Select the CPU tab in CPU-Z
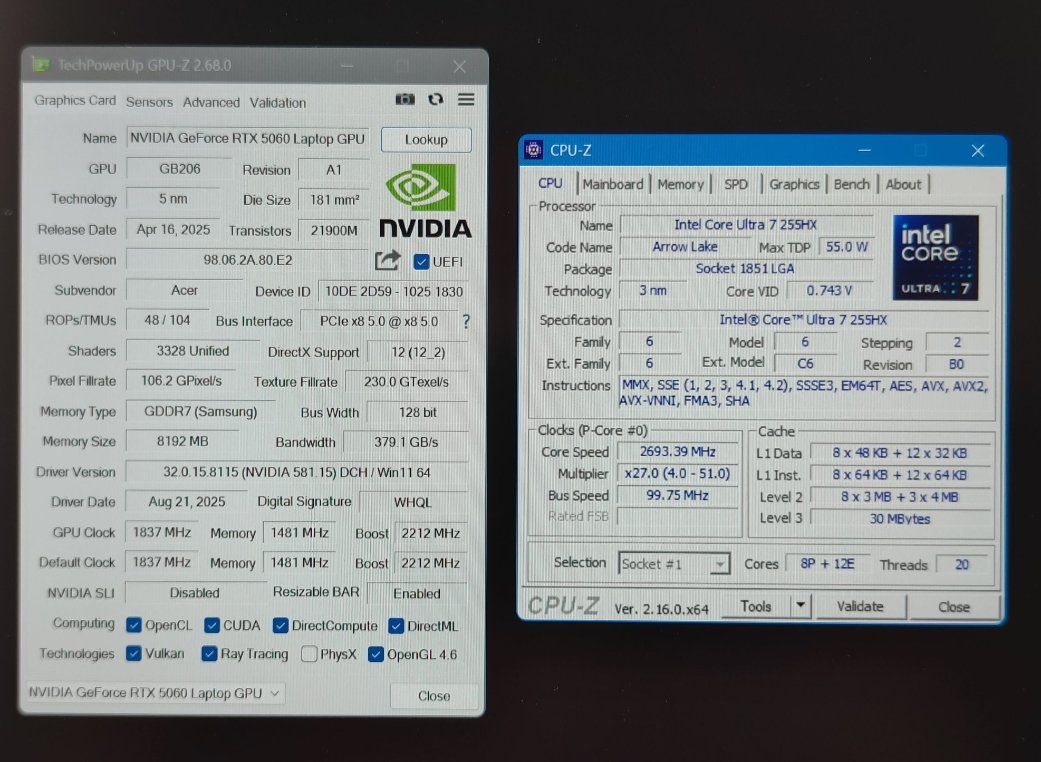Screen dimensions: 1041x762 (550, 183)
